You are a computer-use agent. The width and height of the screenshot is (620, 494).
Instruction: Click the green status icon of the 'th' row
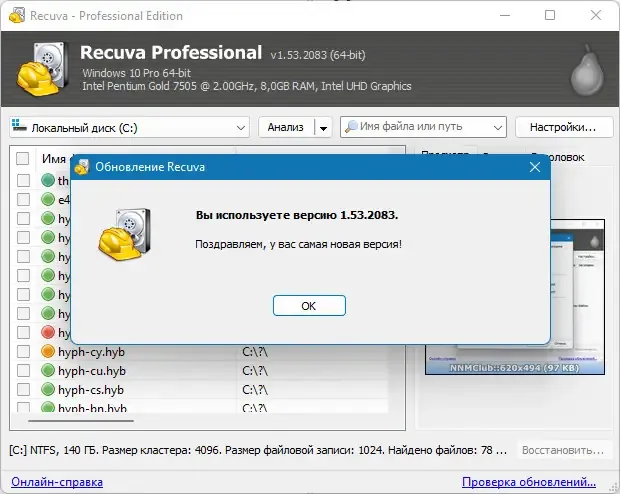tap(48, 180)
